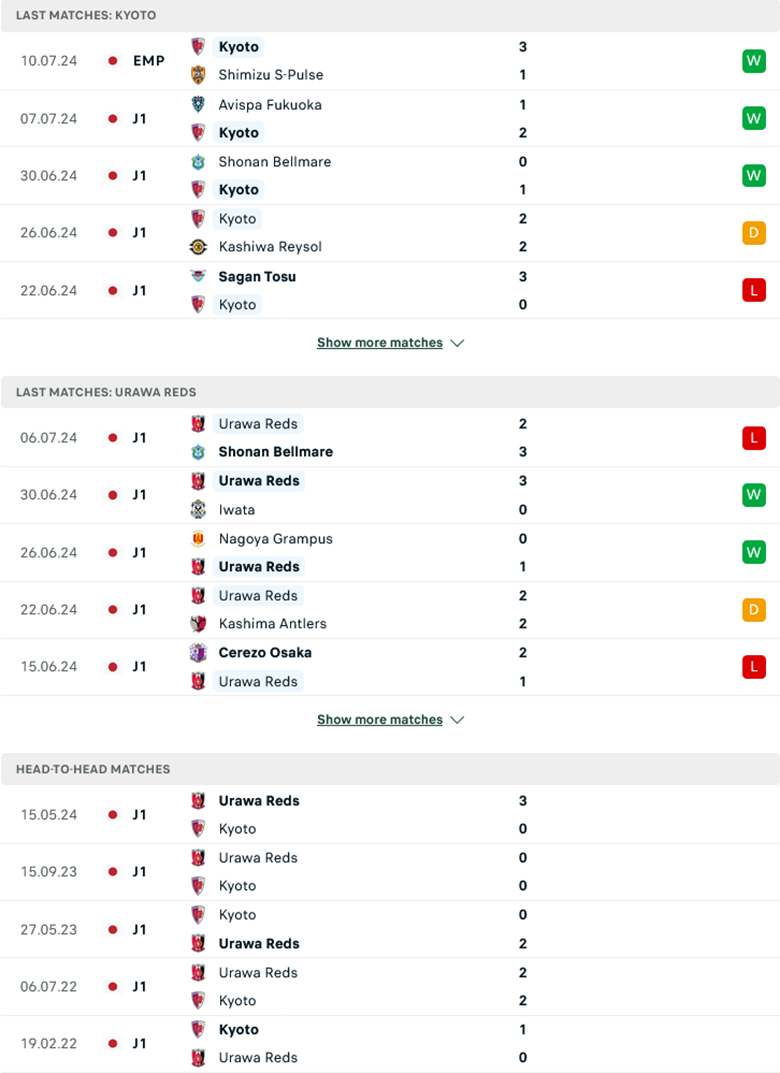The height and width of the screenshot is (1073, 780).
Task: Expand more matches under Urawa Reds section
Action: (379, 720)
